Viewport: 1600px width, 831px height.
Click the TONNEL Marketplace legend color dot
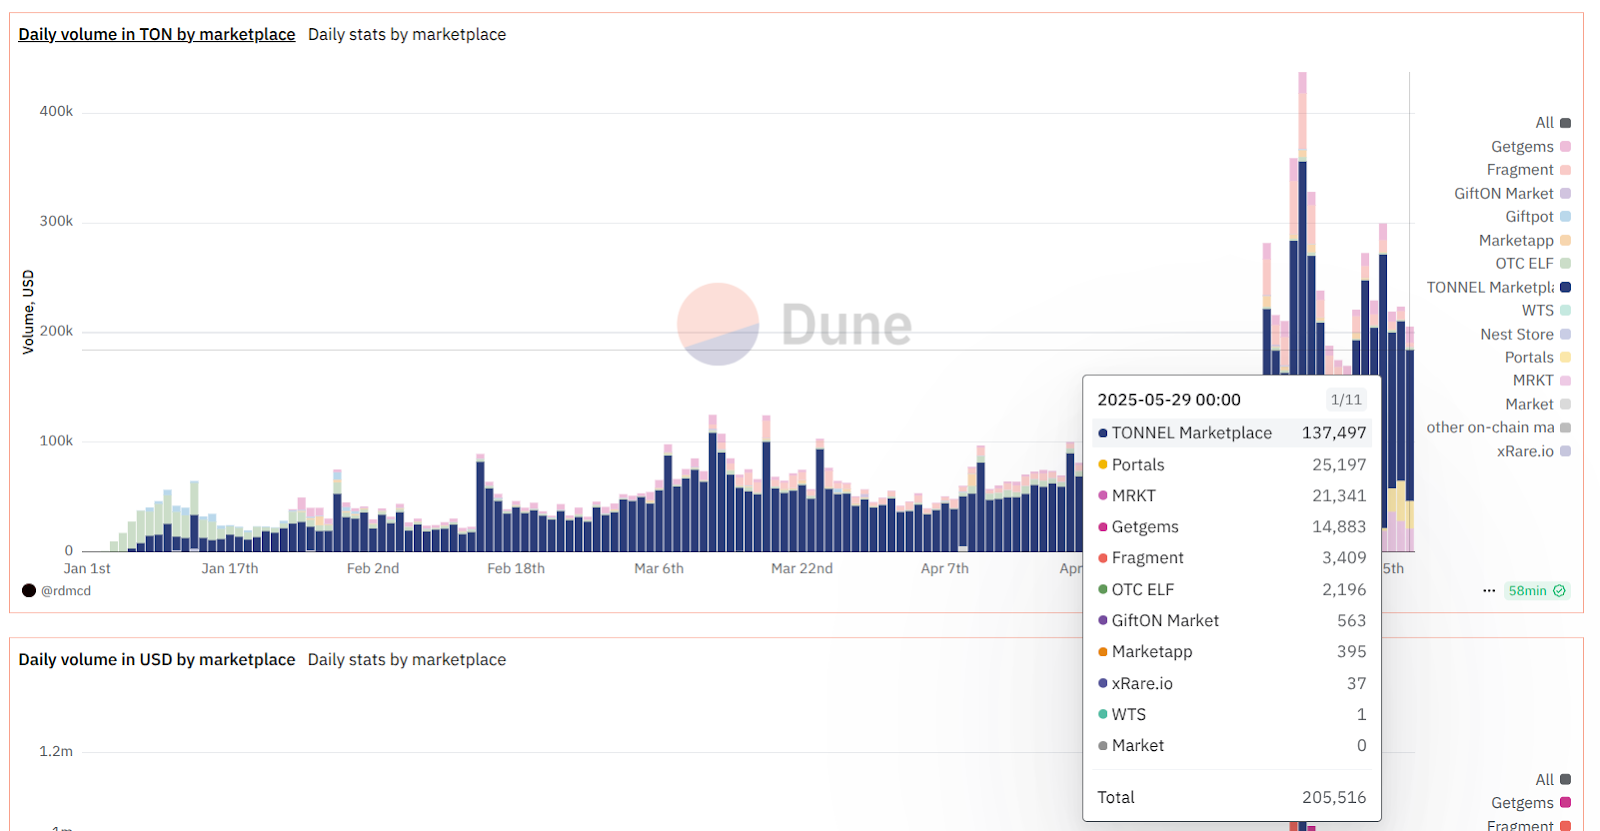[1565, 287]
